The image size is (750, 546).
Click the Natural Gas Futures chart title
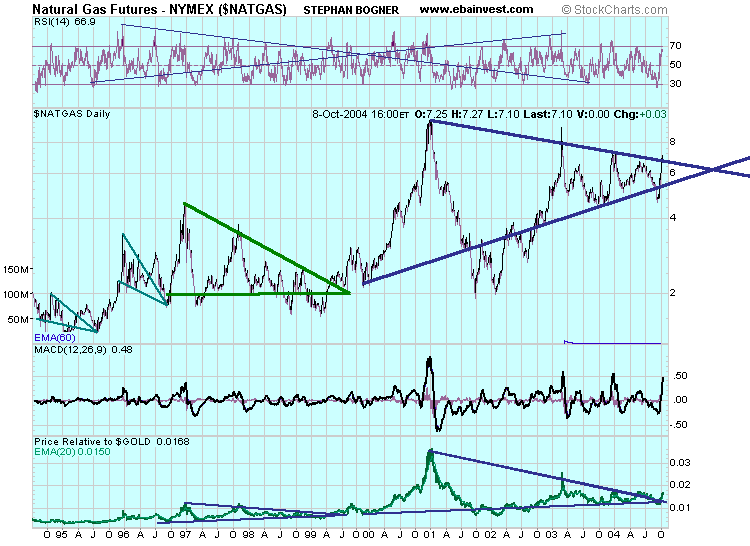point(160,9)
